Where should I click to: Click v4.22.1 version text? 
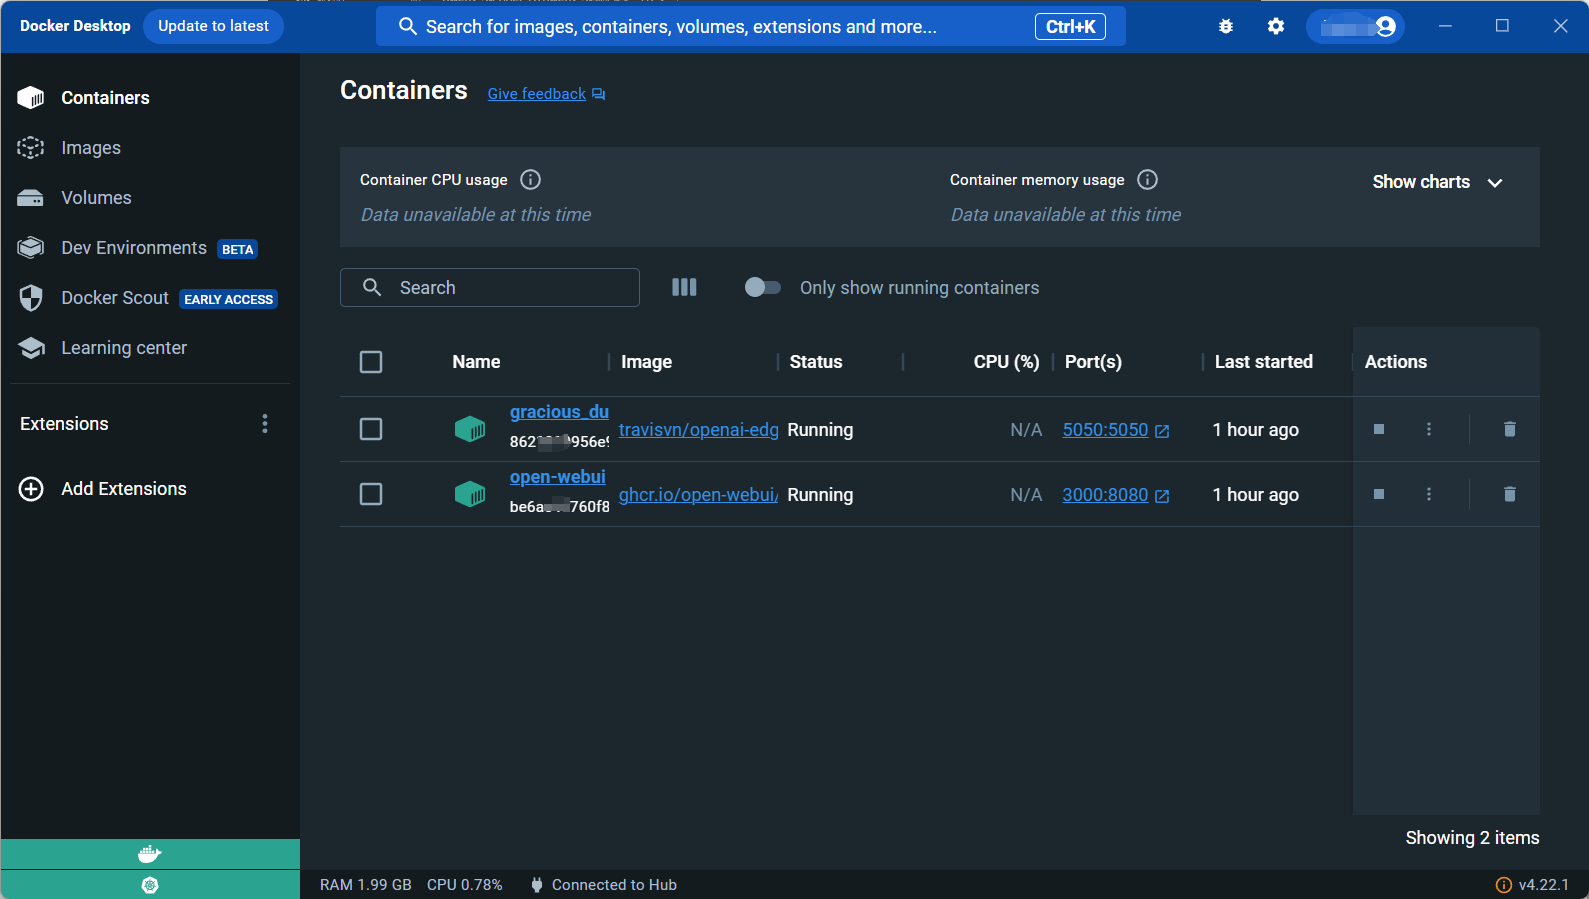pyautogui.click(x=1544, y=885)
